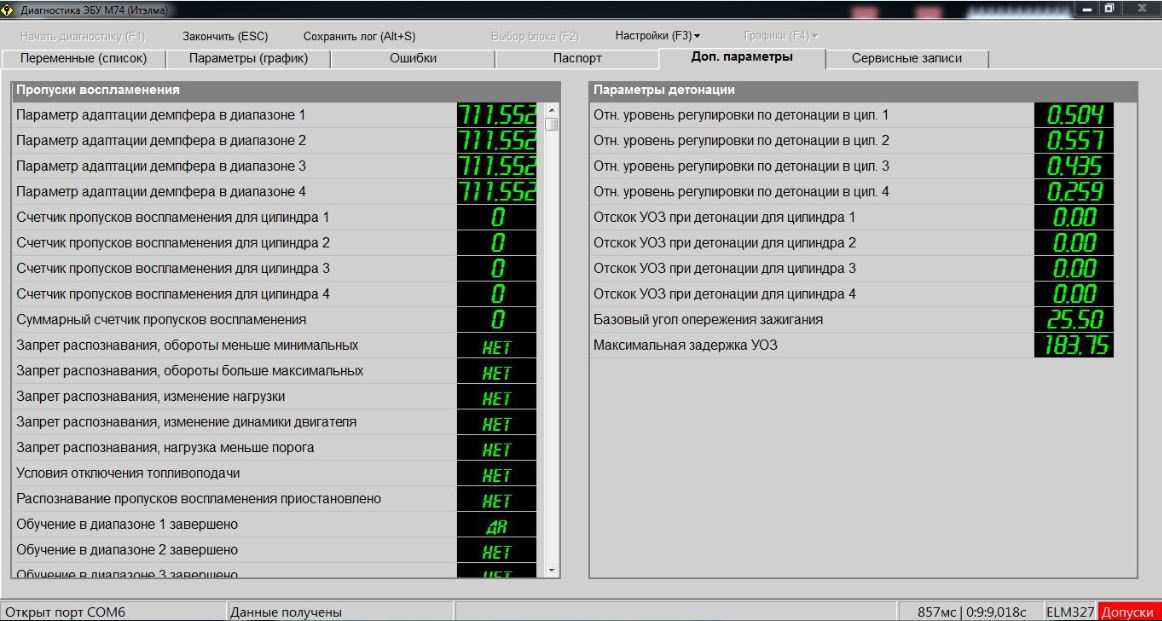
Task: Select 'Параметр адаптации демпфера в диапазоне 2'
Action: click(276, 140)
